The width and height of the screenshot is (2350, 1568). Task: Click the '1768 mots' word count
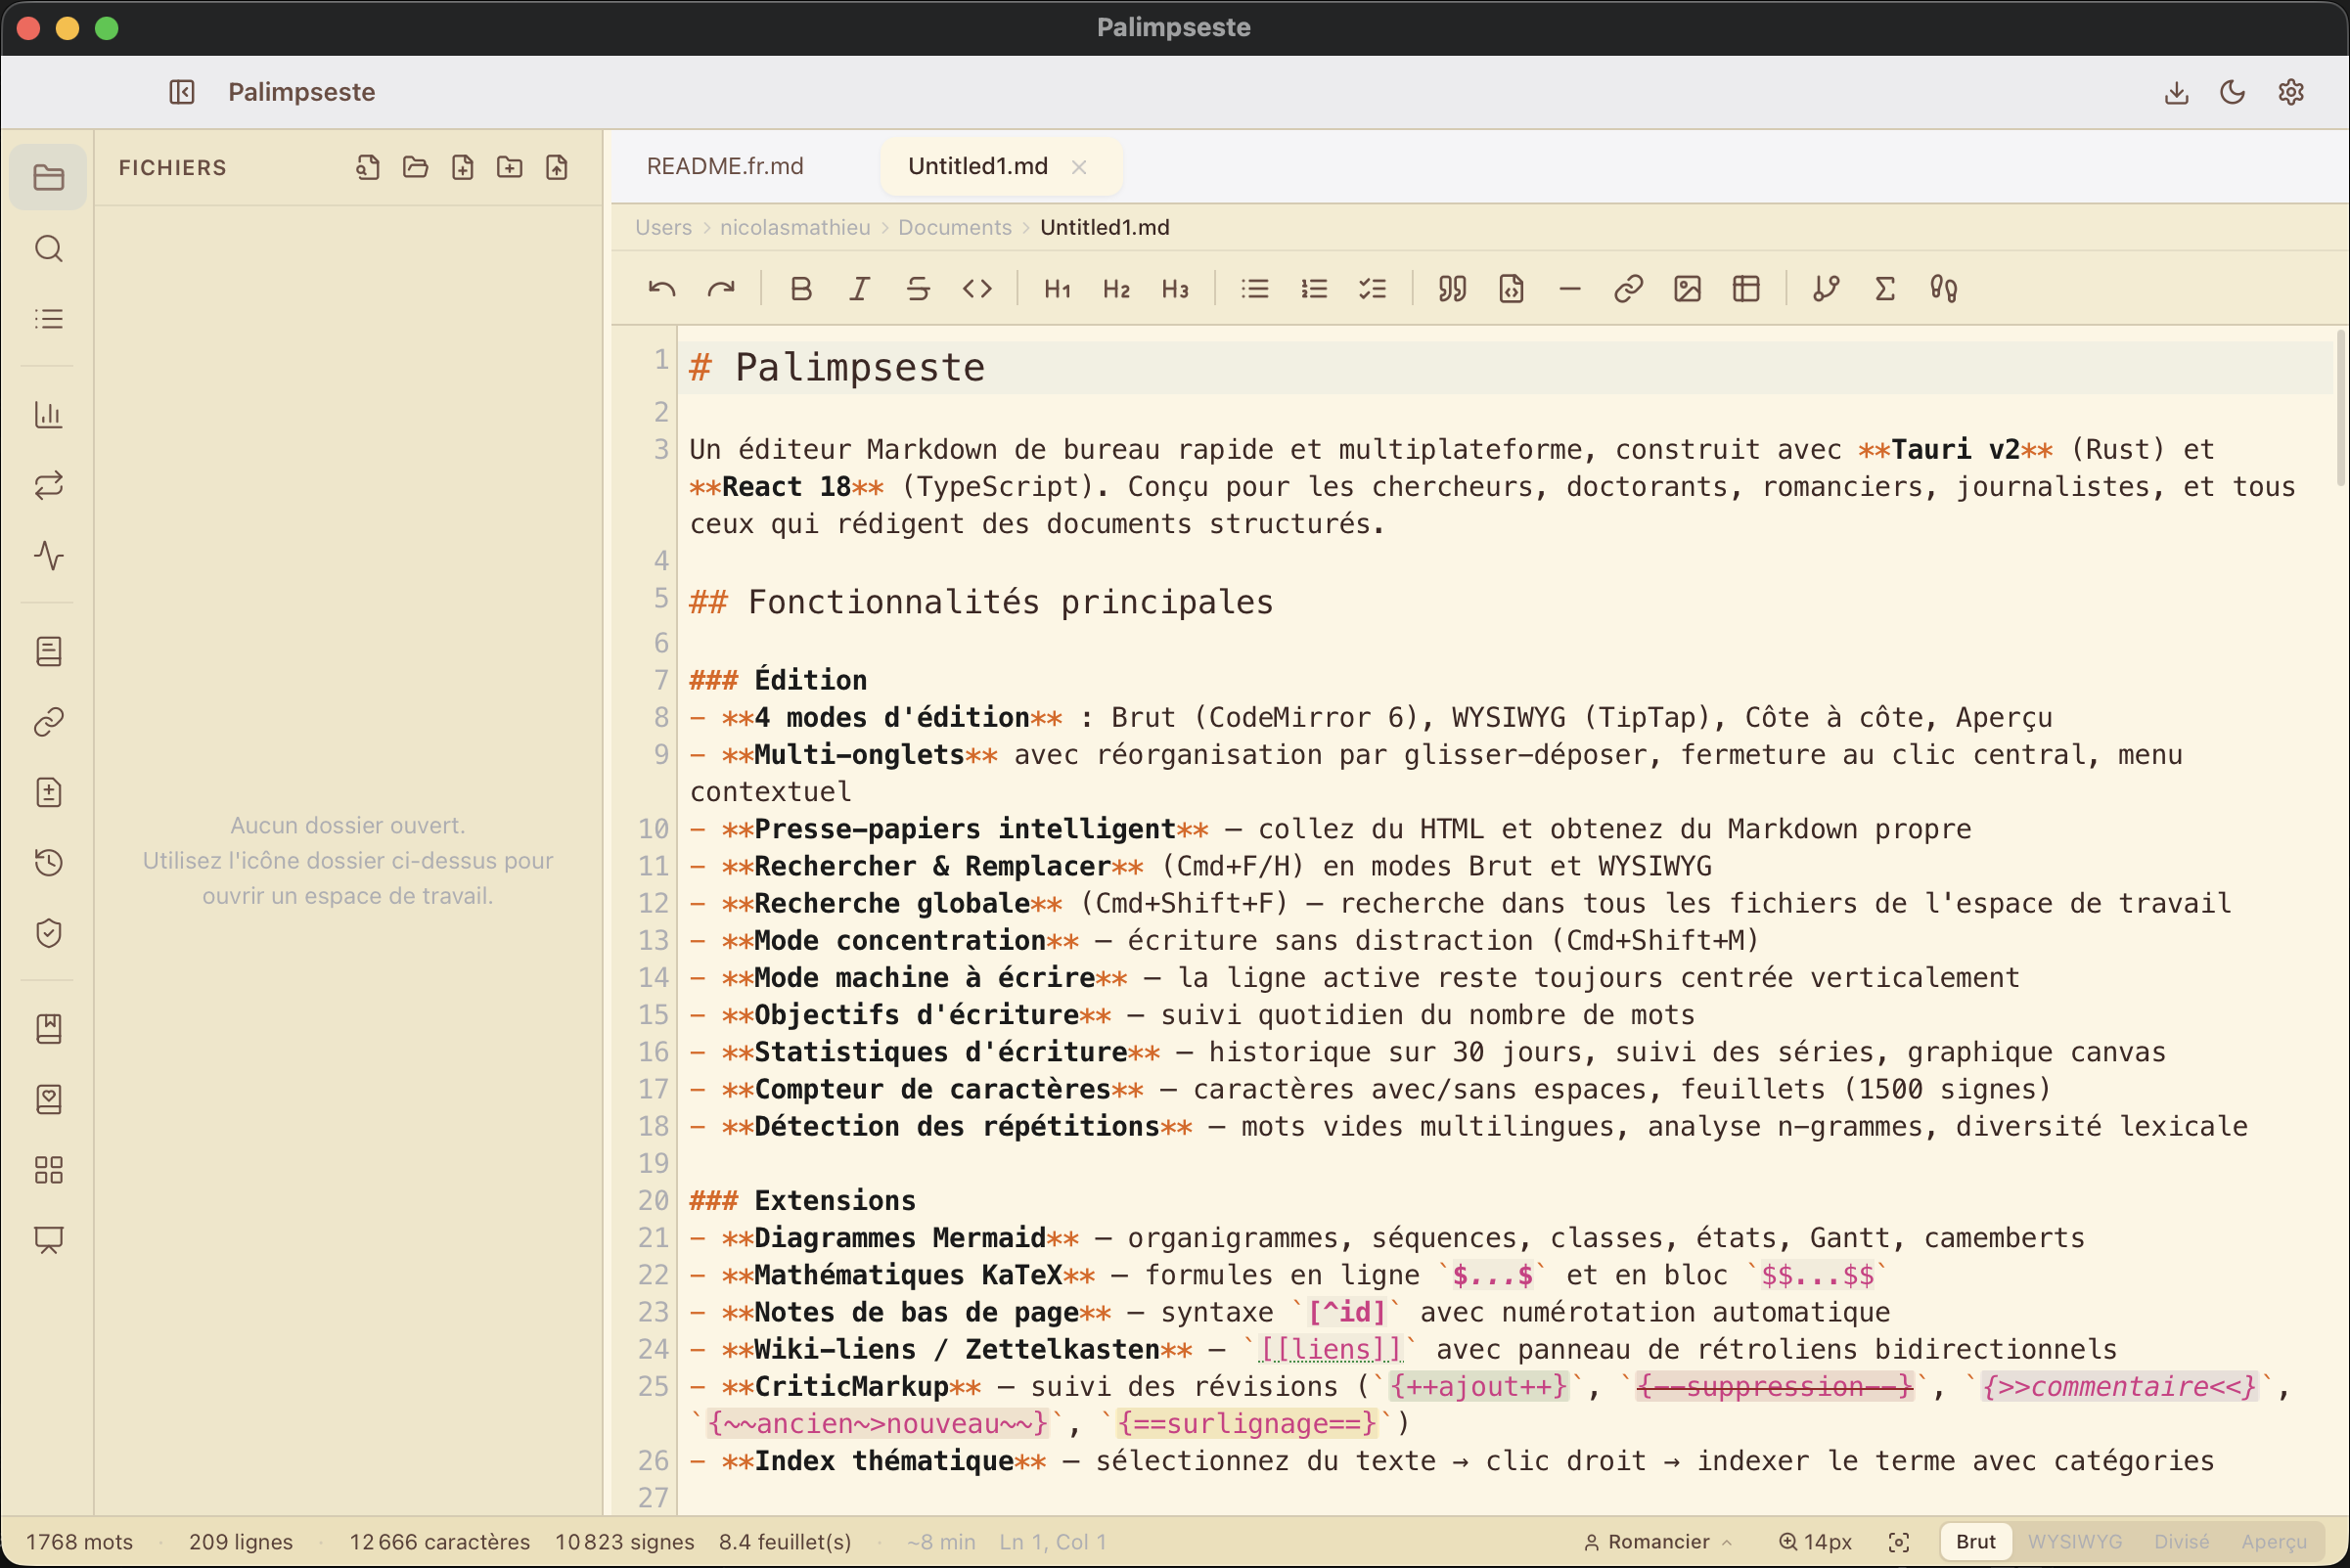tap(79, 1541)
